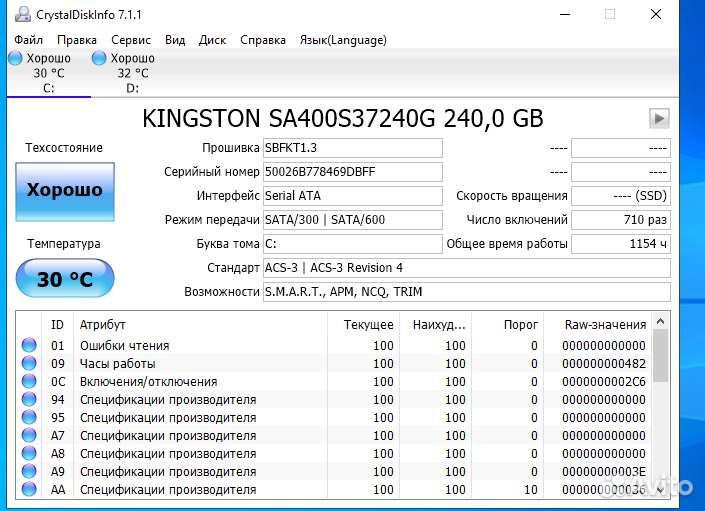The image size is (705, 511).
Task: Click the Интерфейс field Serial ATA
Action: pos(352,196)
